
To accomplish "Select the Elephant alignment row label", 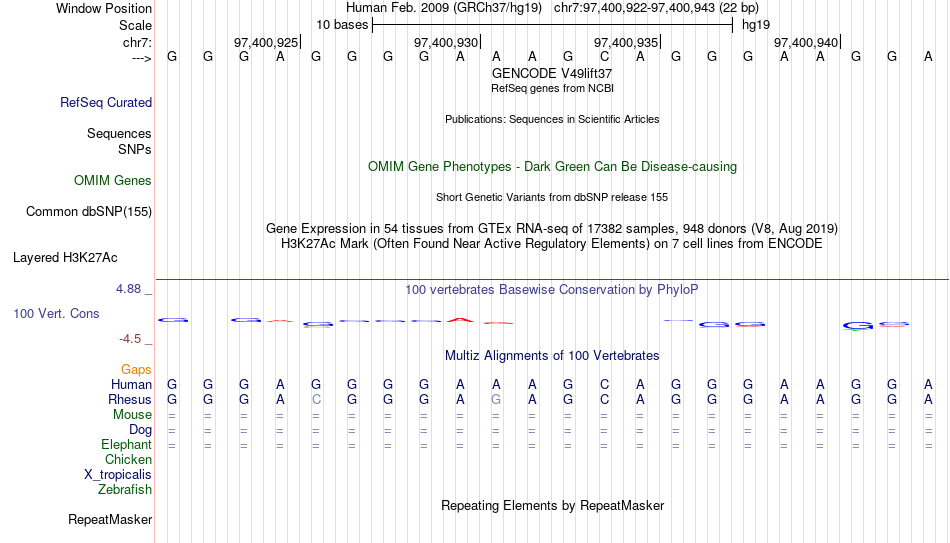I will 126,445.
